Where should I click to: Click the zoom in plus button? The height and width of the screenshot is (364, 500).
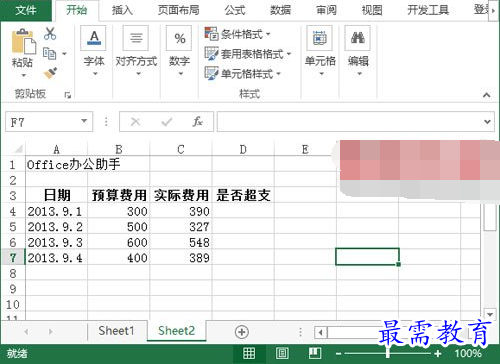(x=438, y=353)
